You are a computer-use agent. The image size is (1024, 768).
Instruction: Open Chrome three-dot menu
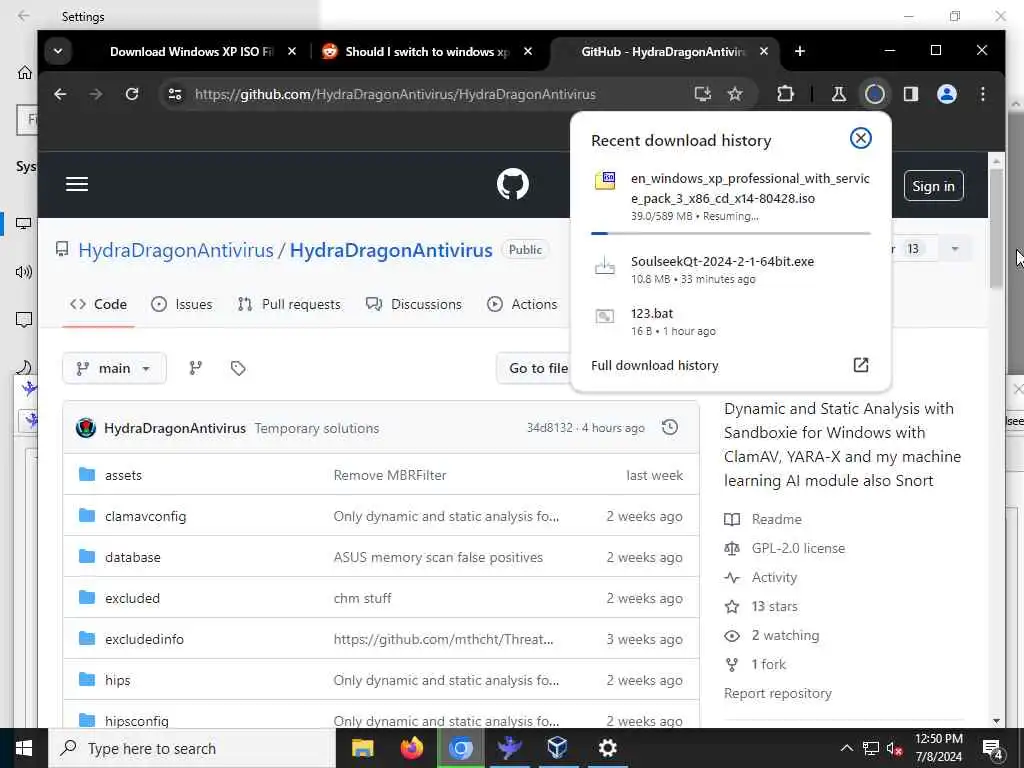pos(982,94)
